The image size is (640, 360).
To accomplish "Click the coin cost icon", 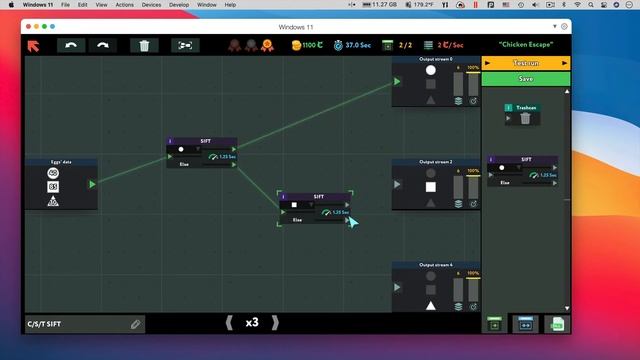I will 296,45.
